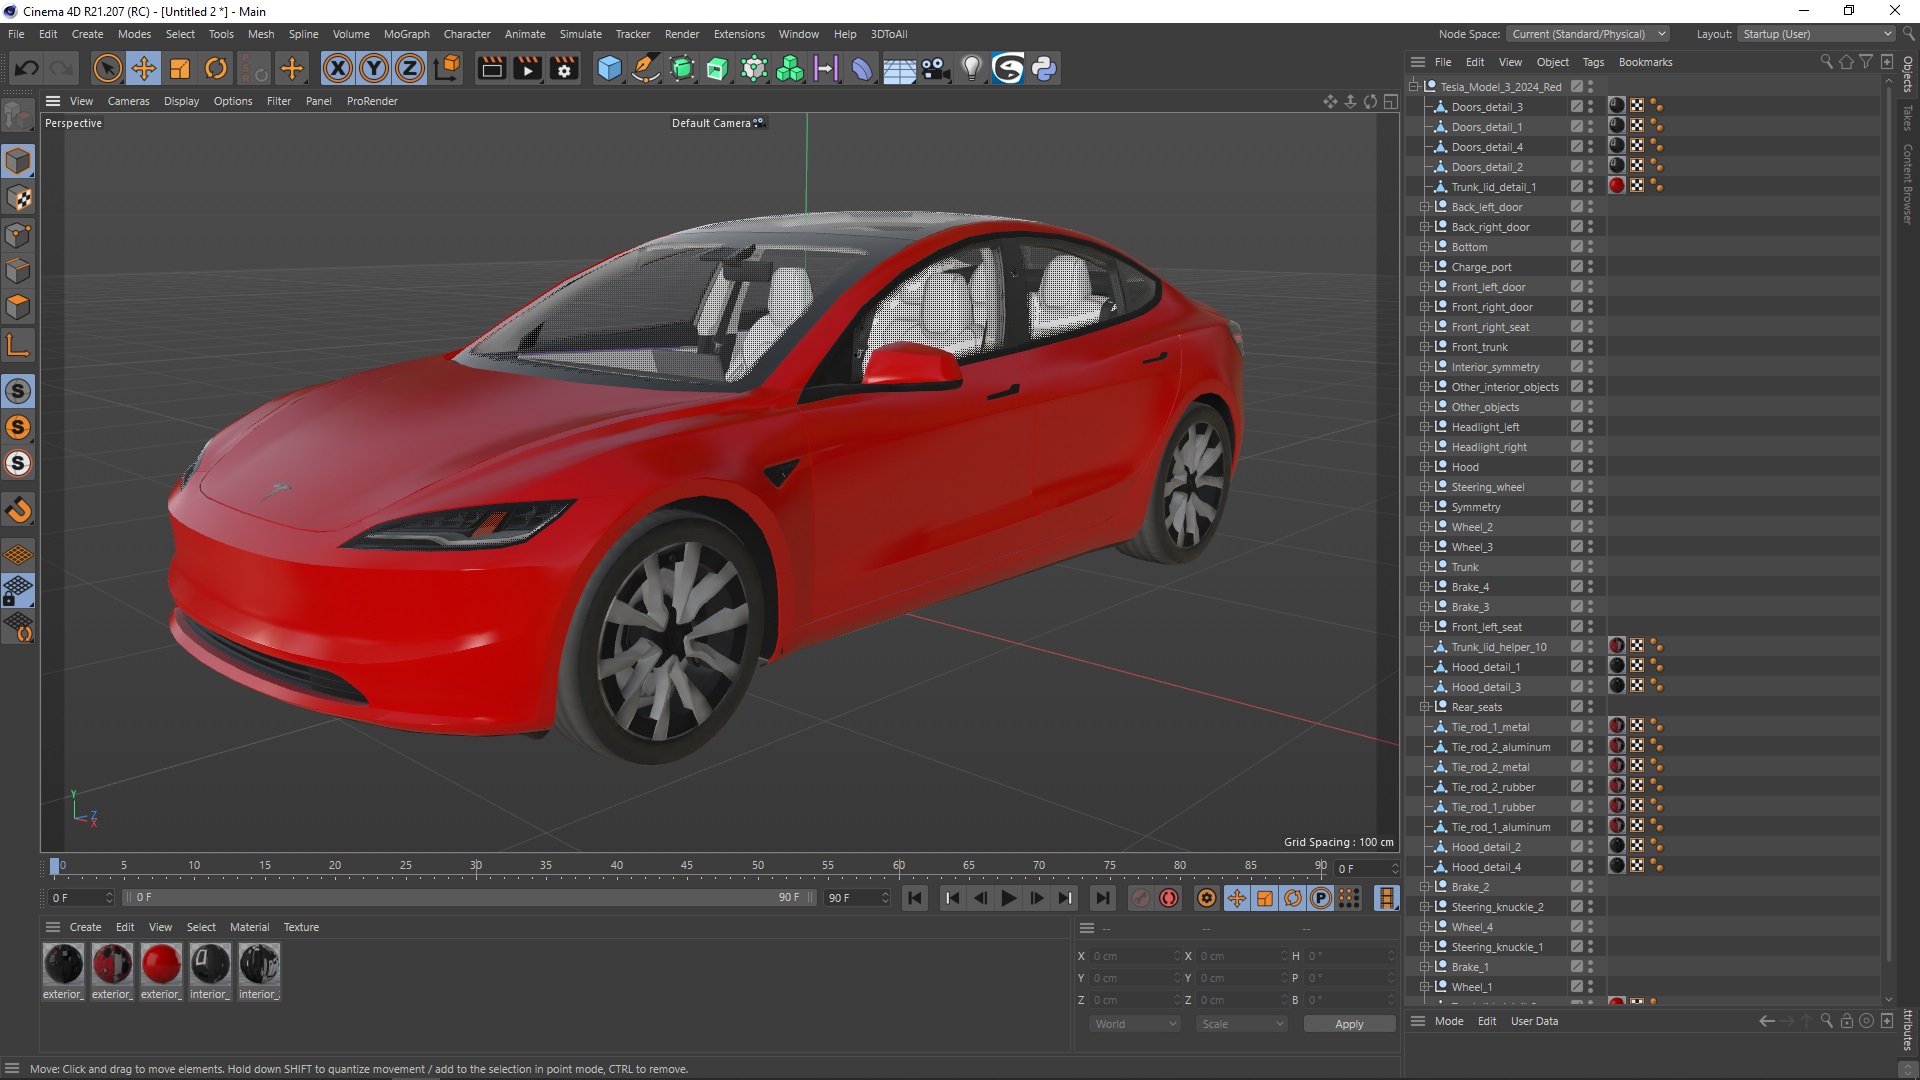
Task: Add a Cube primitive object
Action: pos(609,68)
